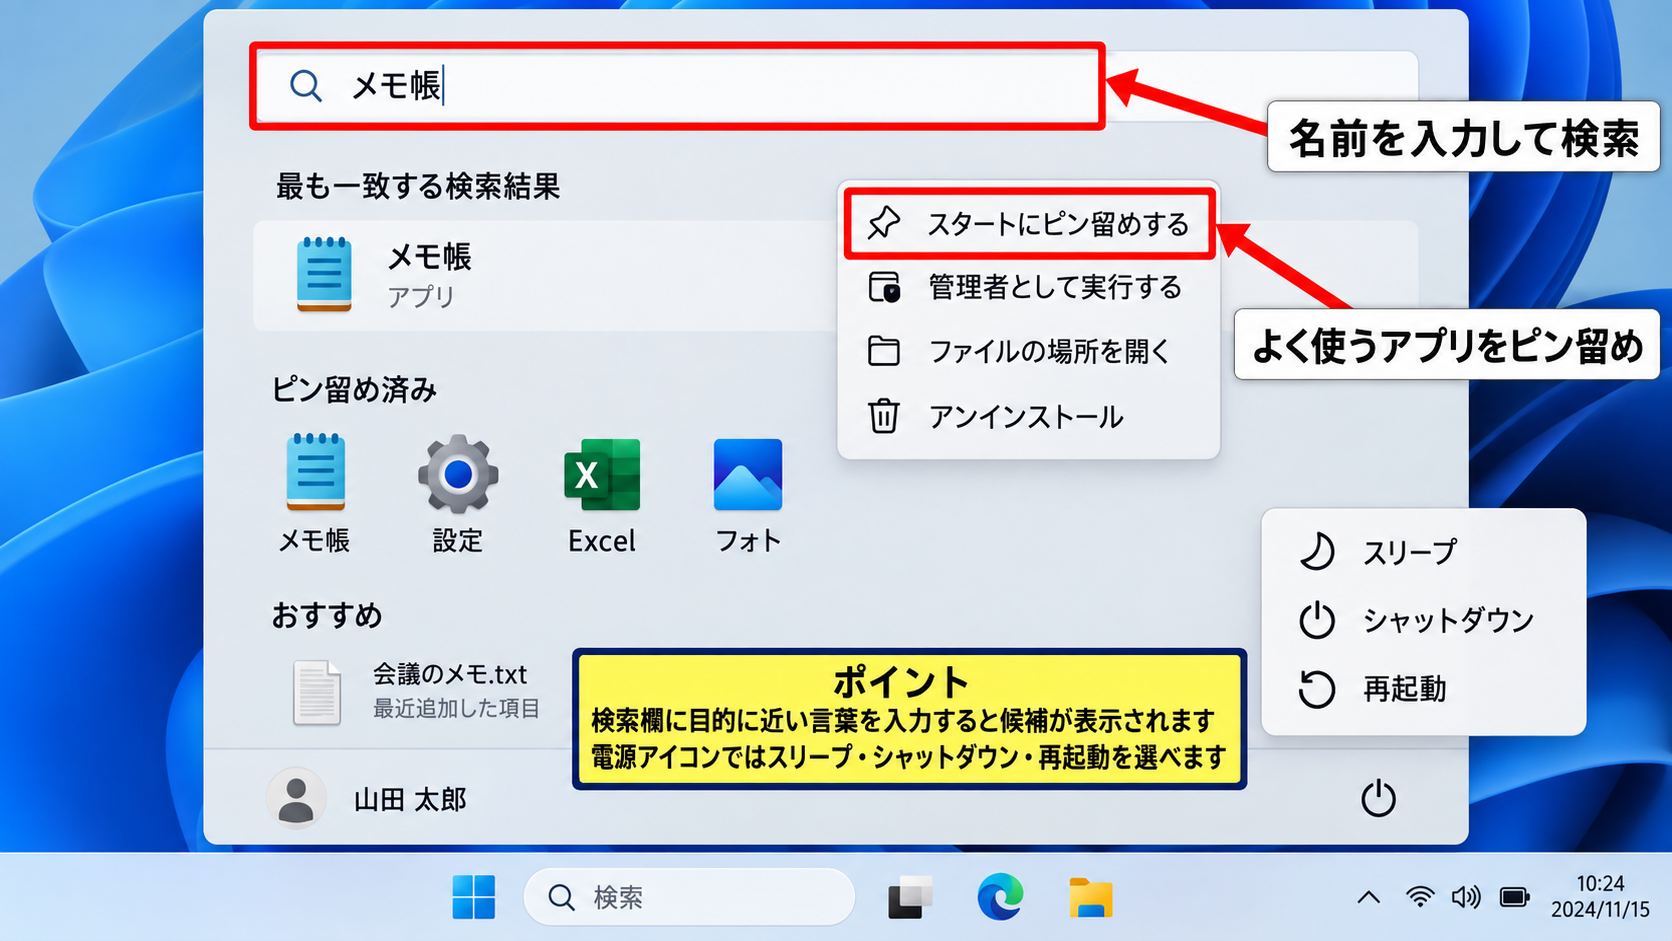Screen dimensions: 1672x941
Task: Launch Microsoft Edge from taskbar
Action: 1000,897
